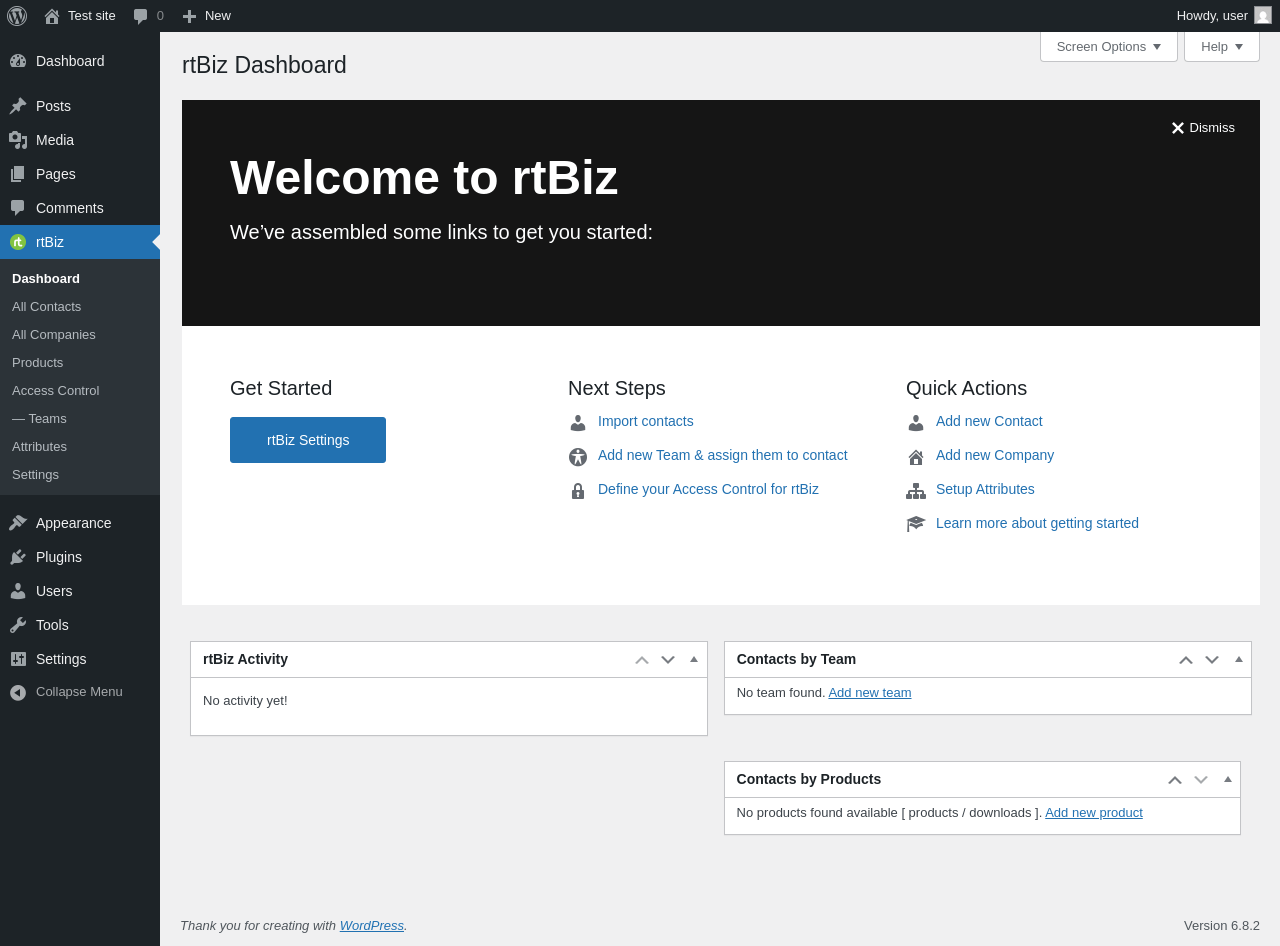Move Contacts by Team widget up
The height and width of the screenshot is (946, 1280).
click(x=1186, y=660)
